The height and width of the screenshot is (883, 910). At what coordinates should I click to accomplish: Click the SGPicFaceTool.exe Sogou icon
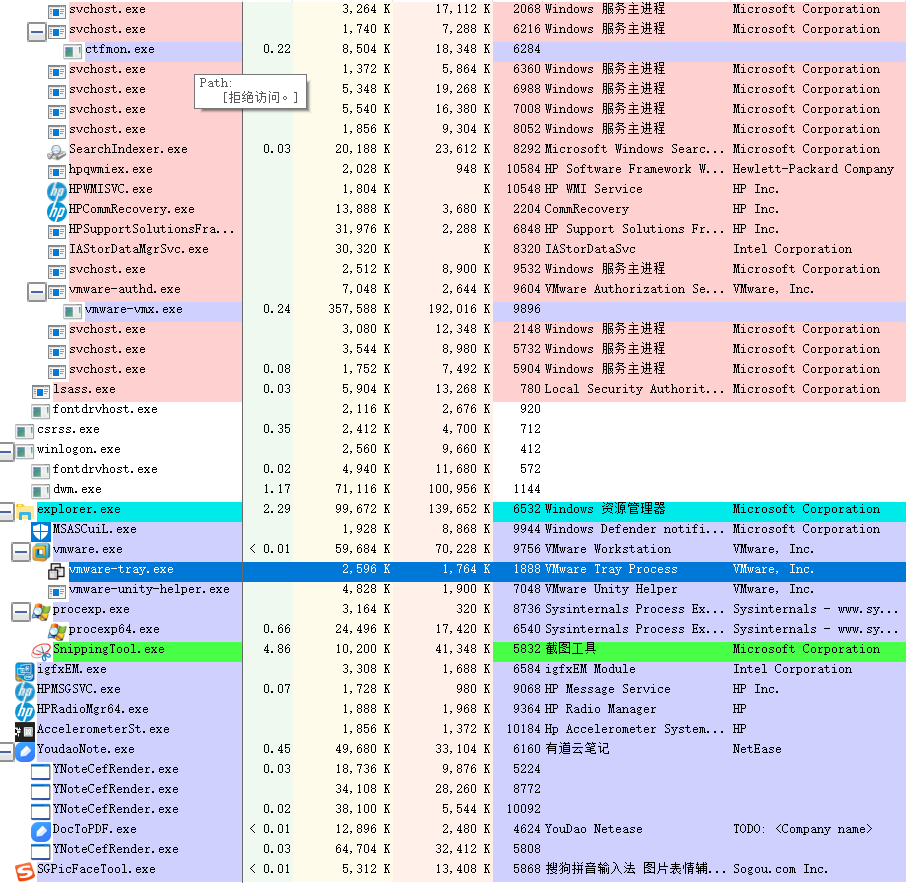click(24, 871)
